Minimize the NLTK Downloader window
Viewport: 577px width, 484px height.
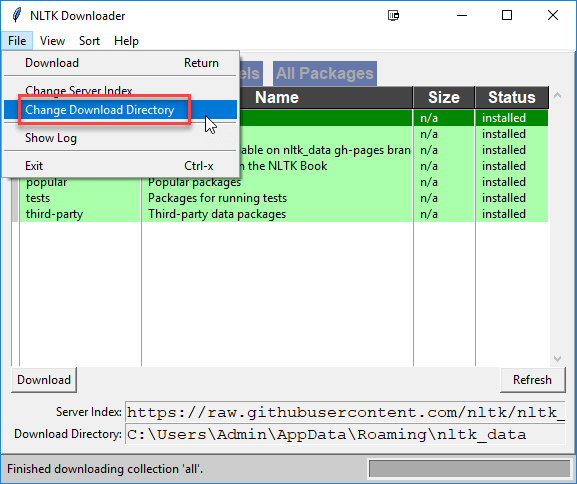point(462,15)
